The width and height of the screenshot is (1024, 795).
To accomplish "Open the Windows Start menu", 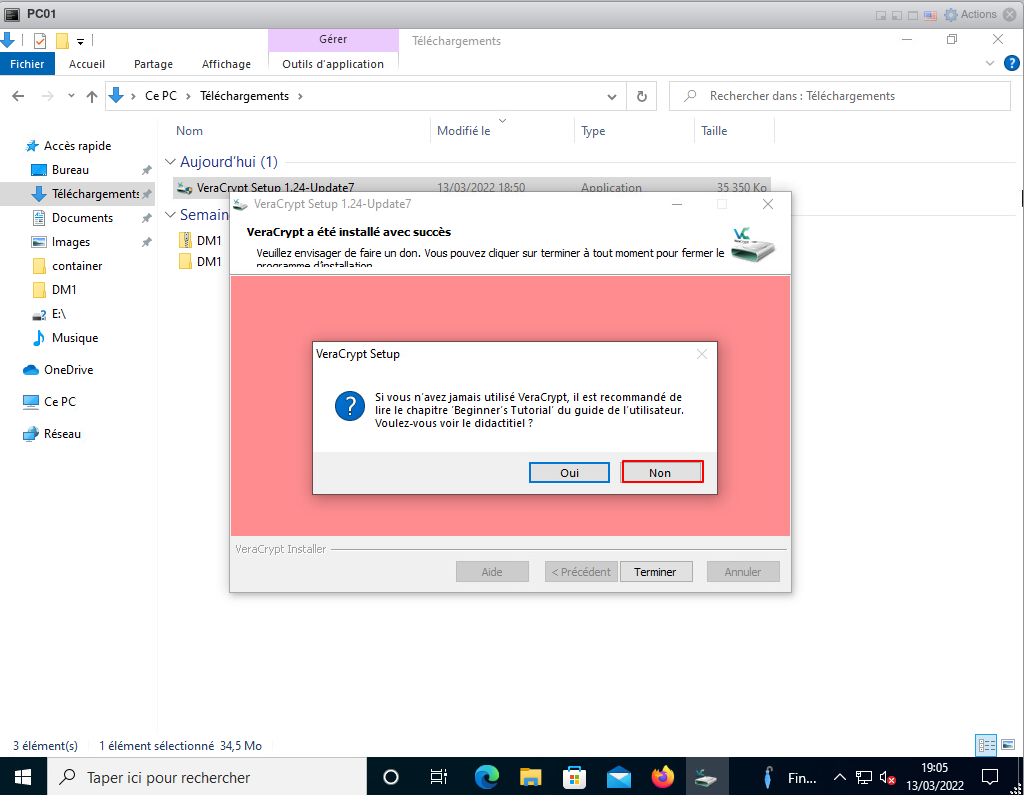I will 23,777.
